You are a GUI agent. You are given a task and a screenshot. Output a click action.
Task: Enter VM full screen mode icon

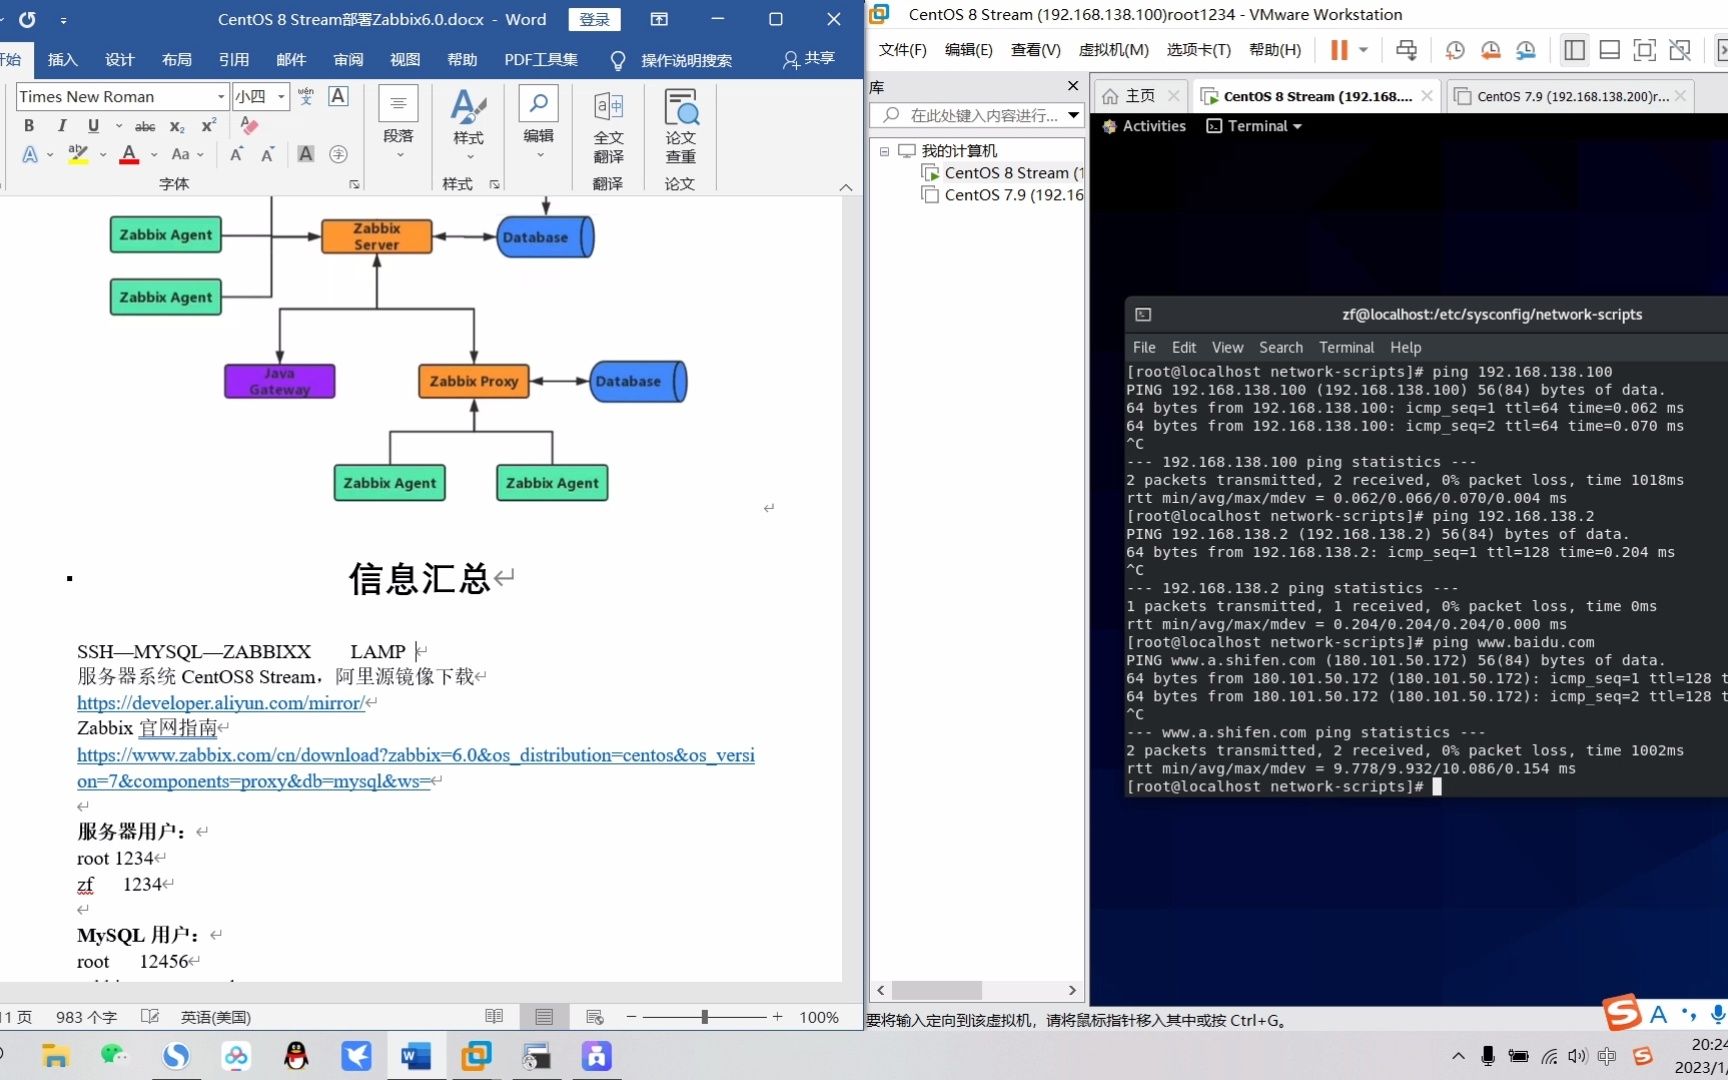tap(1645, 50)
